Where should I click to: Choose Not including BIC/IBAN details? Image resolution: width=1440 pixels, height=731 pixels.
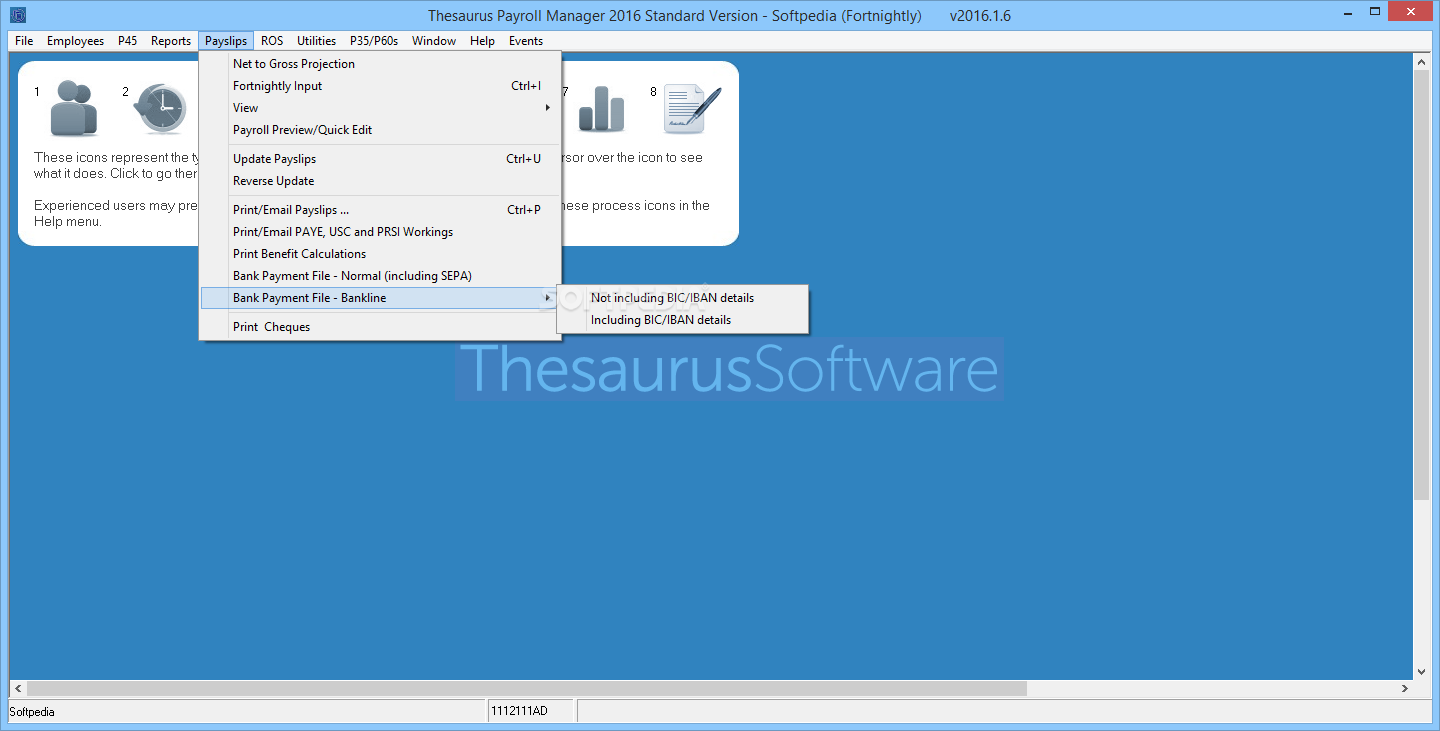tap(682, 298)
